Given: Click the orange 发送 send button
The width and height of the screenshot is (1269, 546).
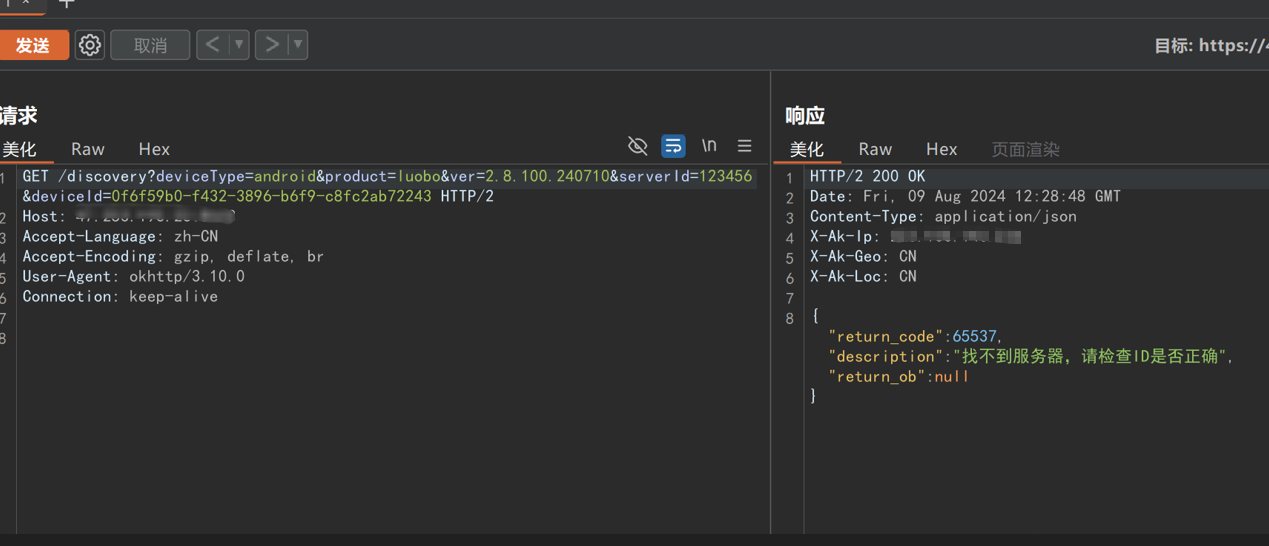Looking at the screenshot, I should [33, 45].
